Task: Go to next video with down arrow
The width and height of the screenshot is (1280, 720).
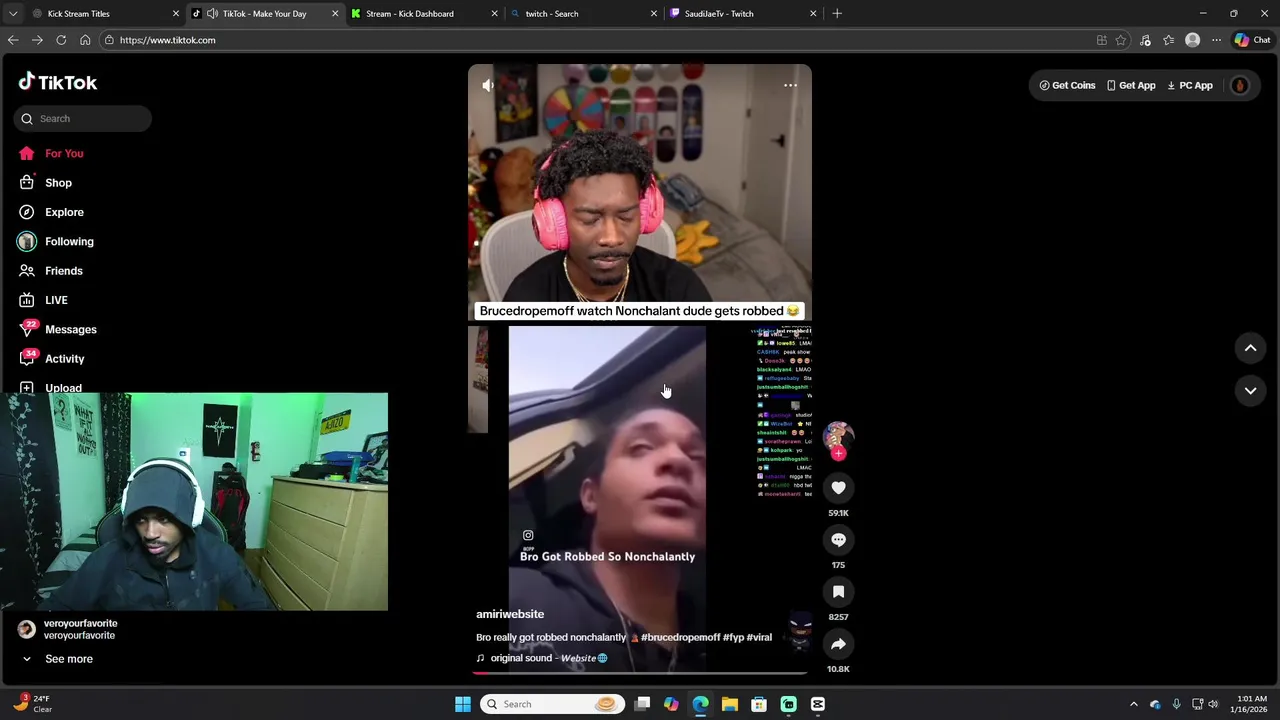Action: pyautogui.click(x=1250, y=391)
